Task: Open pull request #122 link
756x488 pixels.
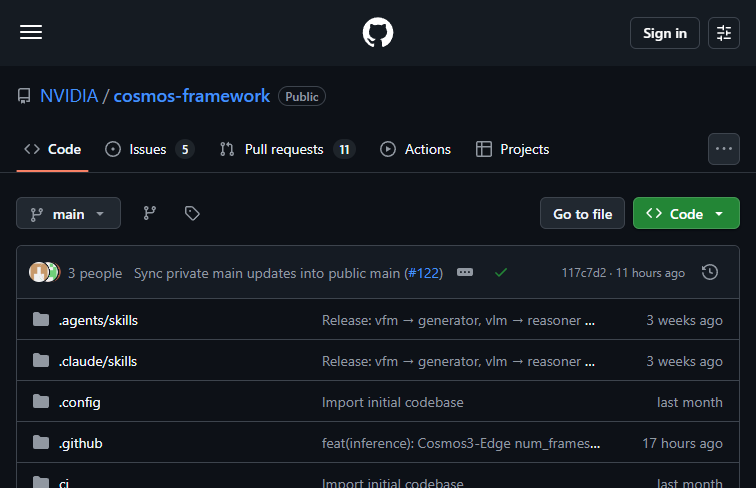Action: click(424, 273)
